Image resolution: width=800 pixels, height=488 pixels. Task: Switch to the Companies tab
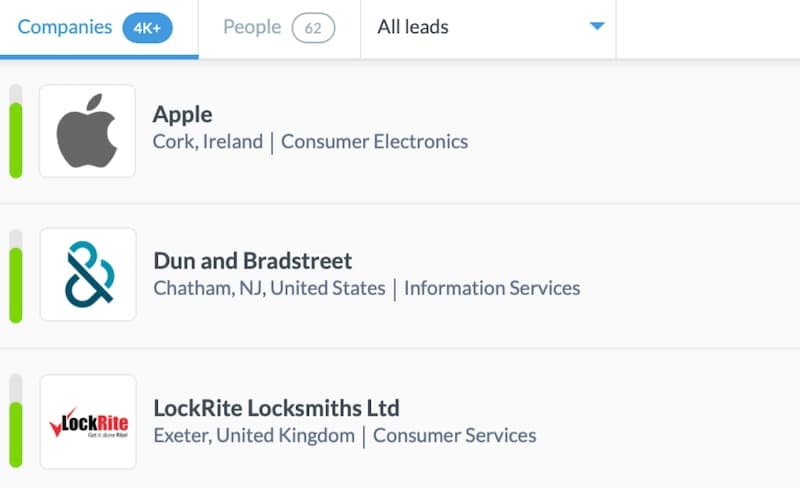click(65, 28)
